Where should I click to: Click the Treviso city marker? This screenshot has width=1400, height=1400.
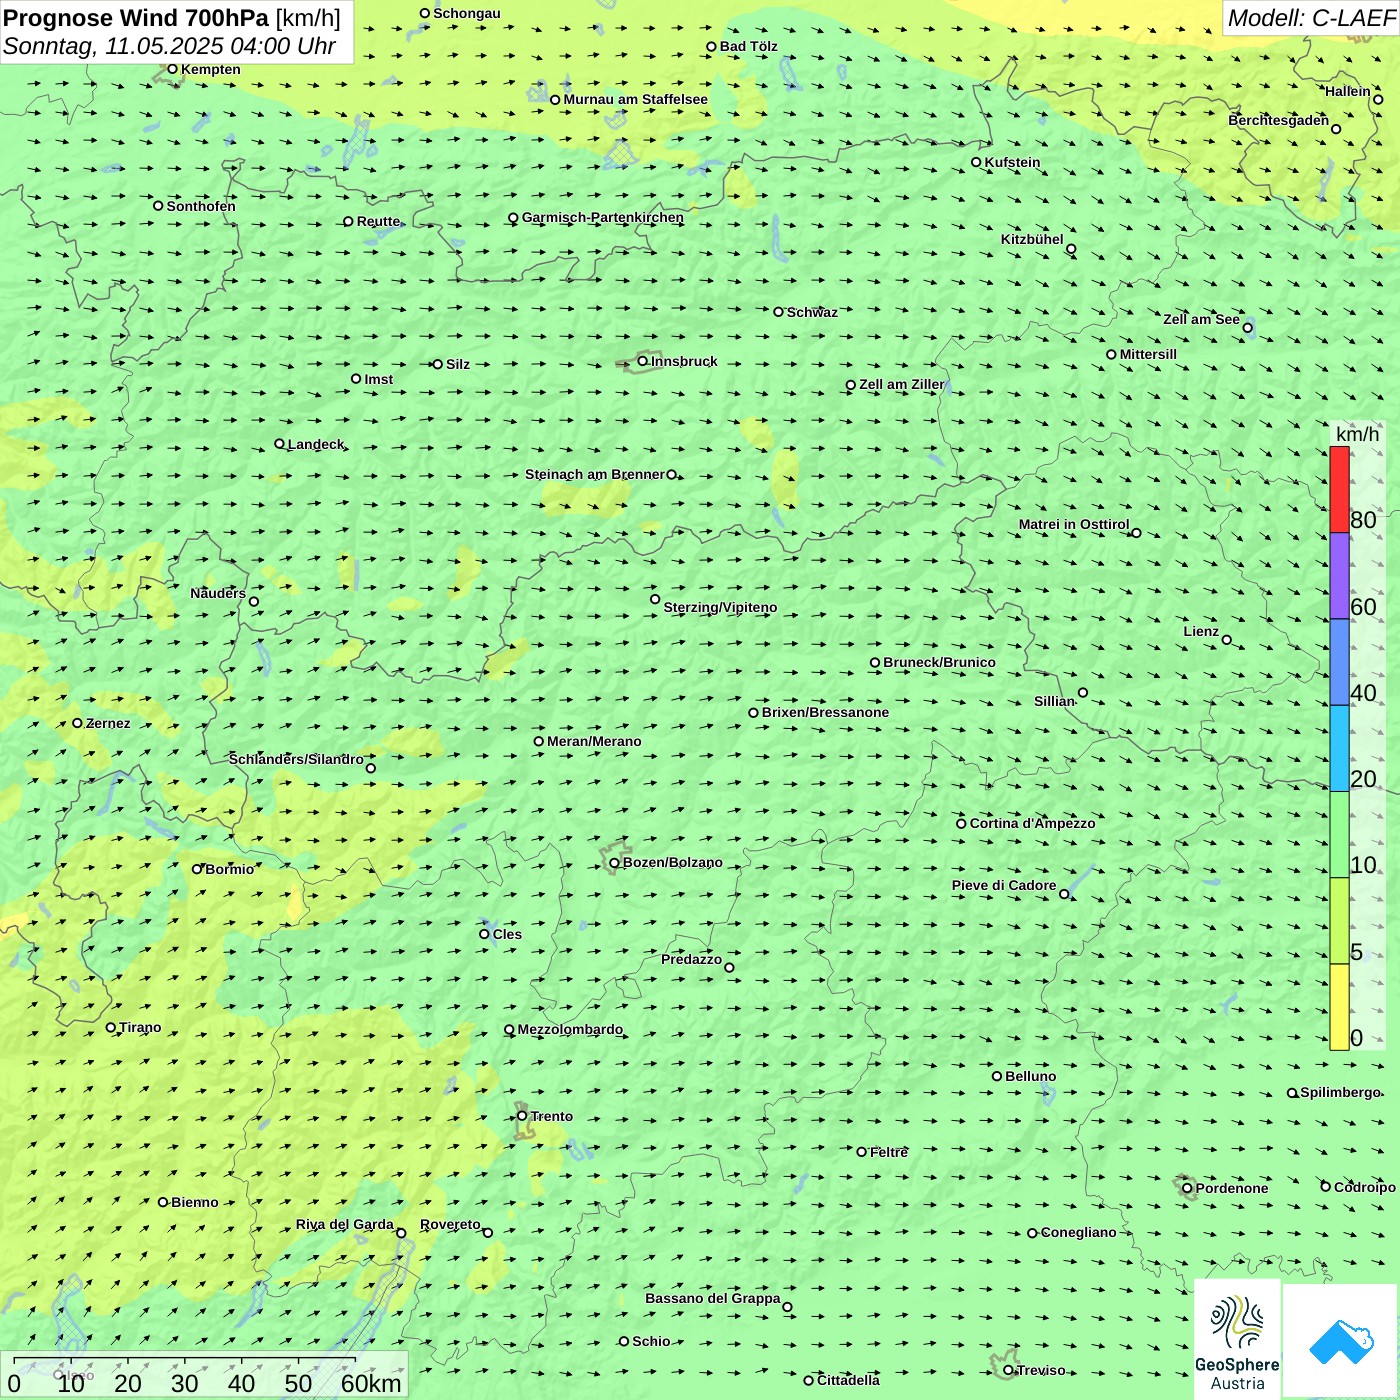click(1009, 1370)
